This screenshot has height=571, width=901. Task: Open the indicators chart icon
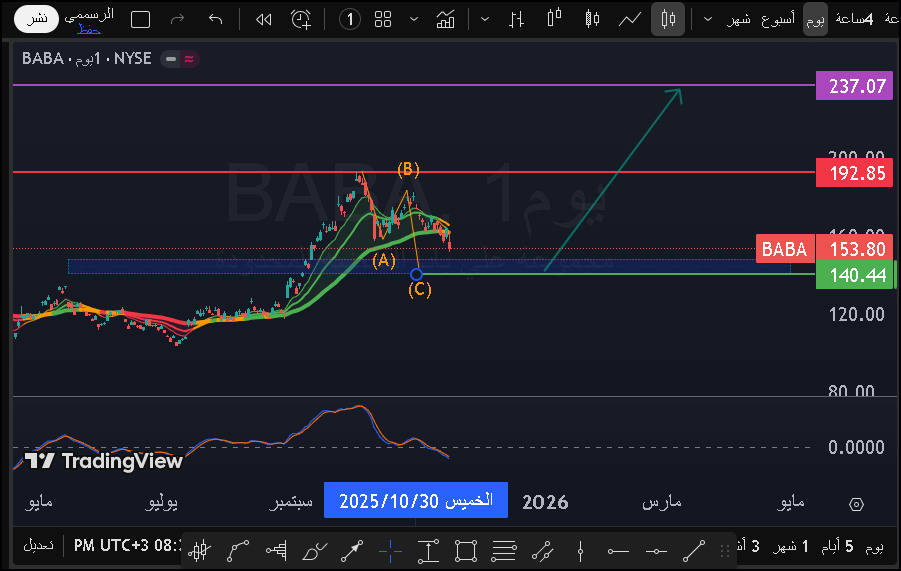[445, 20]
